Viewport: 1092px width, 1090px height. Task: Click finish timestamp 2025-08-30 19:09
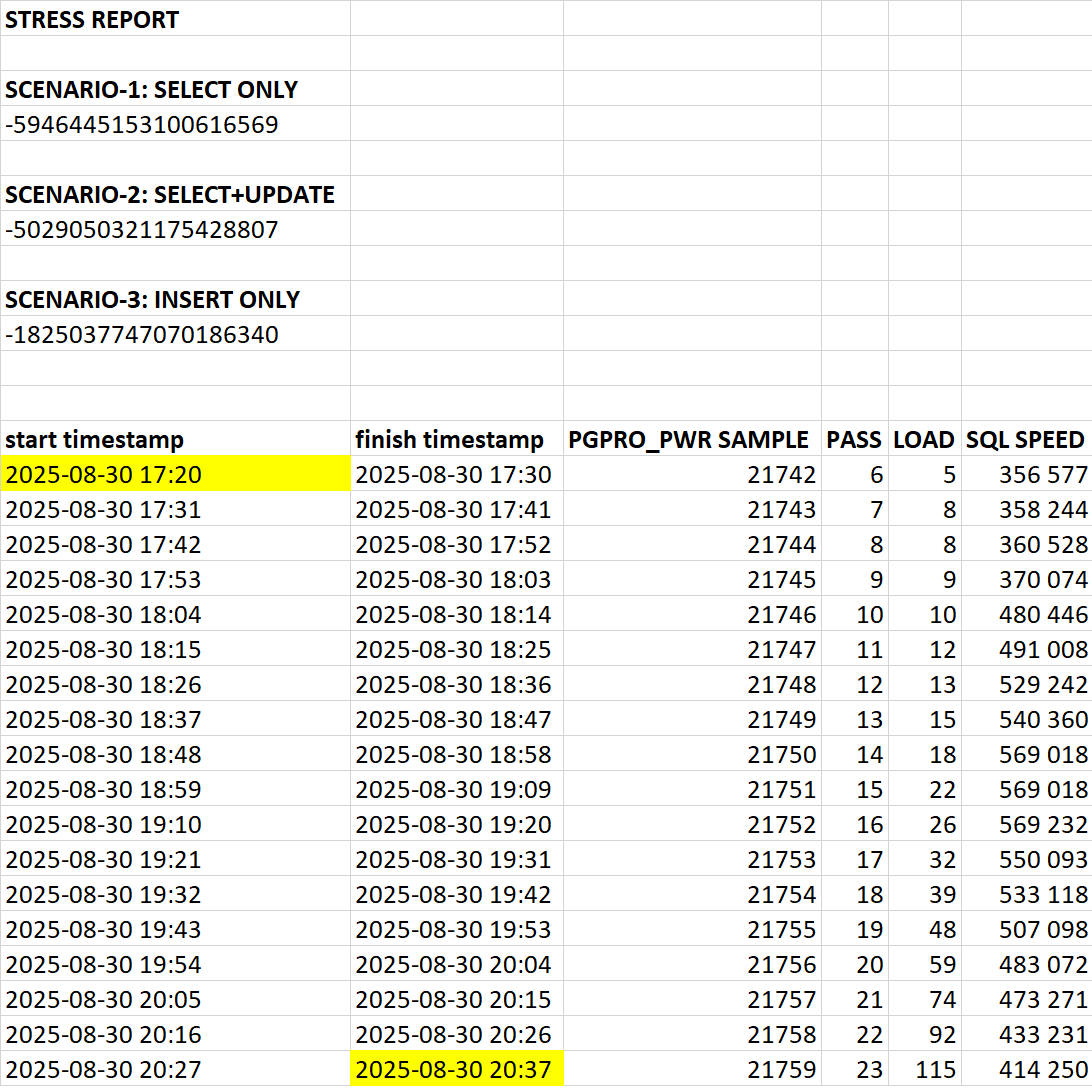(x=457, y=789)
